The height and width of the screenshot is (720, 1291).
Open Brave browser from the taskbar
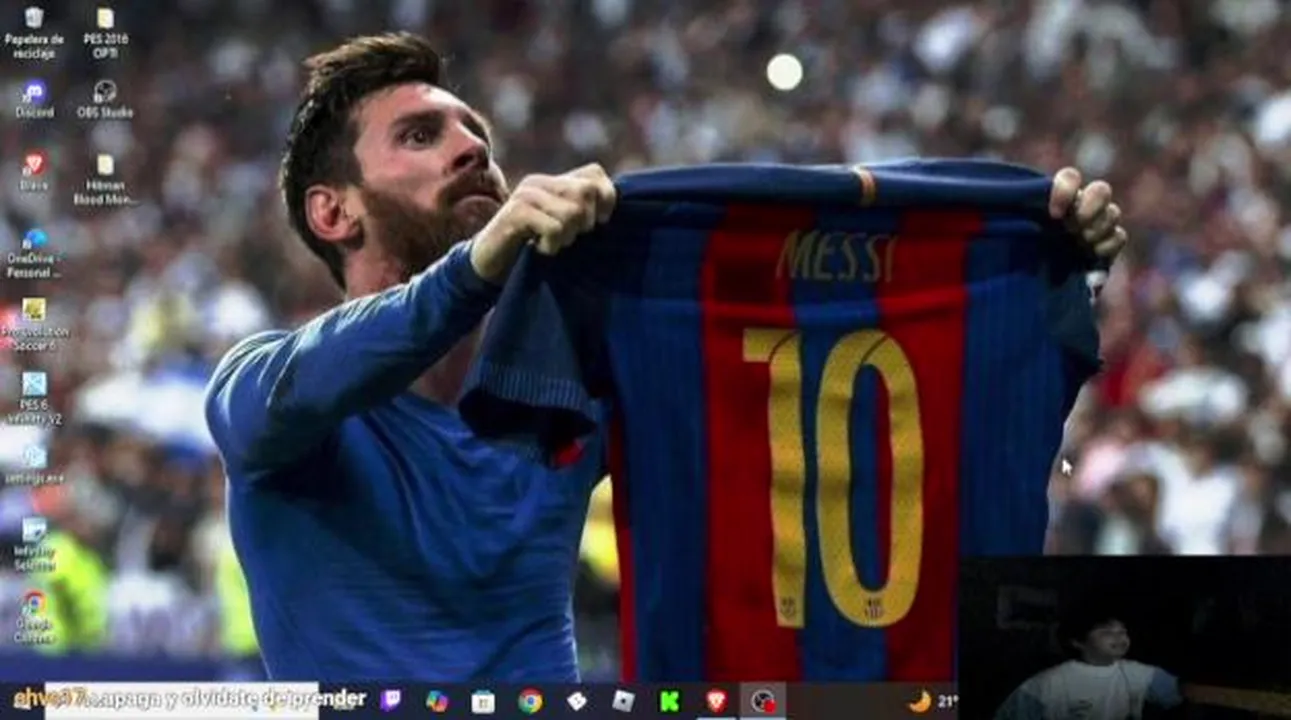tap(716, 701)
